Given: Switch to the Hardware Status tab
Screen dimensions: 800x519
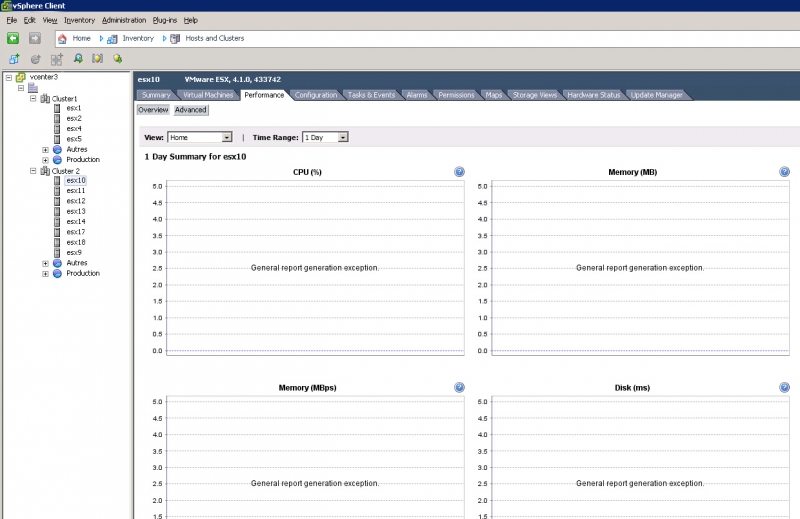Looking at the screenshot, I should pos(593,95).
